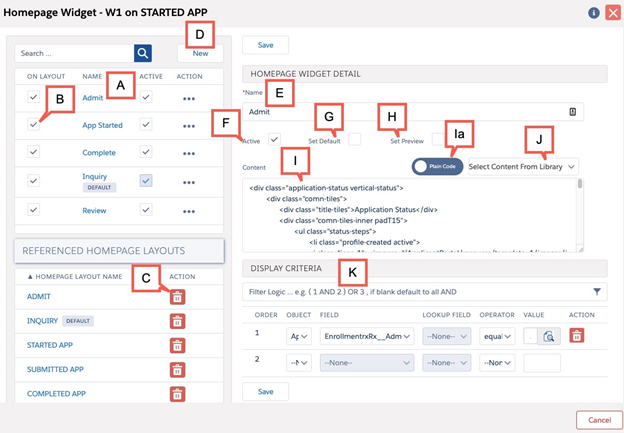The image size is (624, 433).
Task: Click the filter icon in Display Criteria
Action: pyautogui.click(x=598, y=292)
